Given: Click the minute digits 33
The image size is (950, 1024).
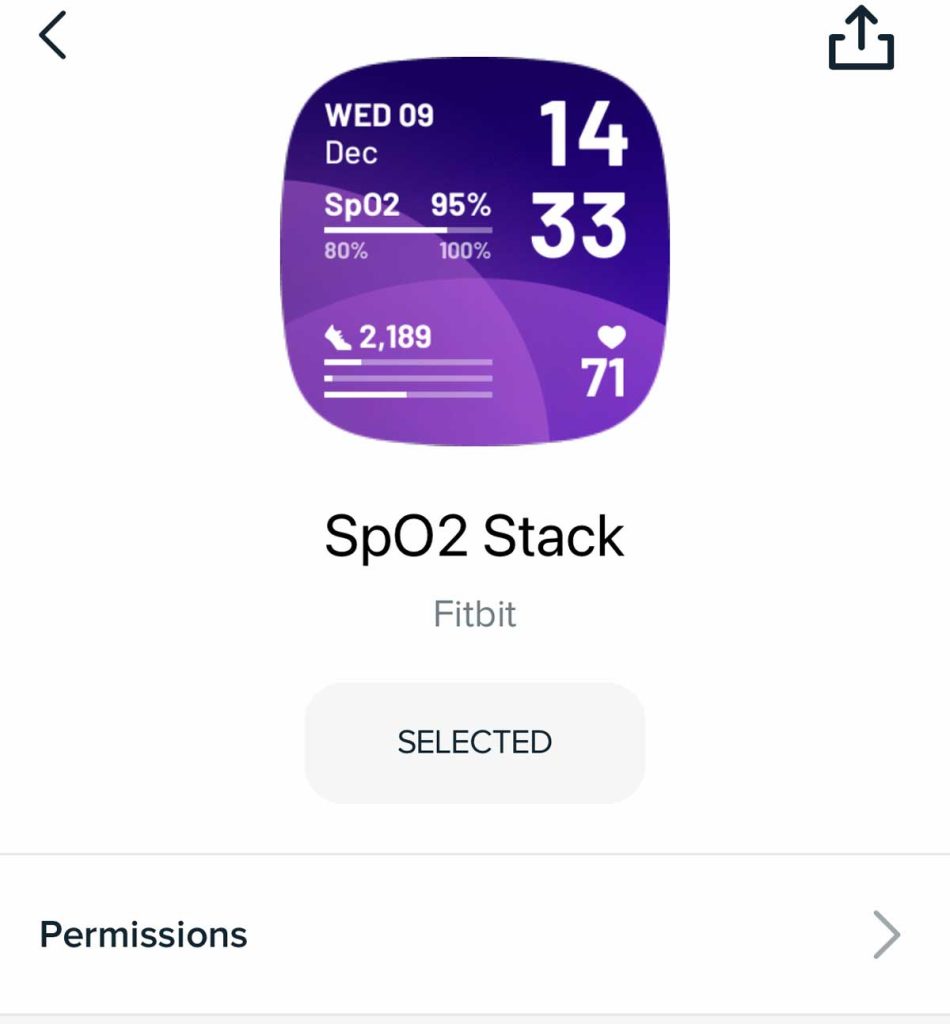Looking at the screenshot, I should [579, 226].
